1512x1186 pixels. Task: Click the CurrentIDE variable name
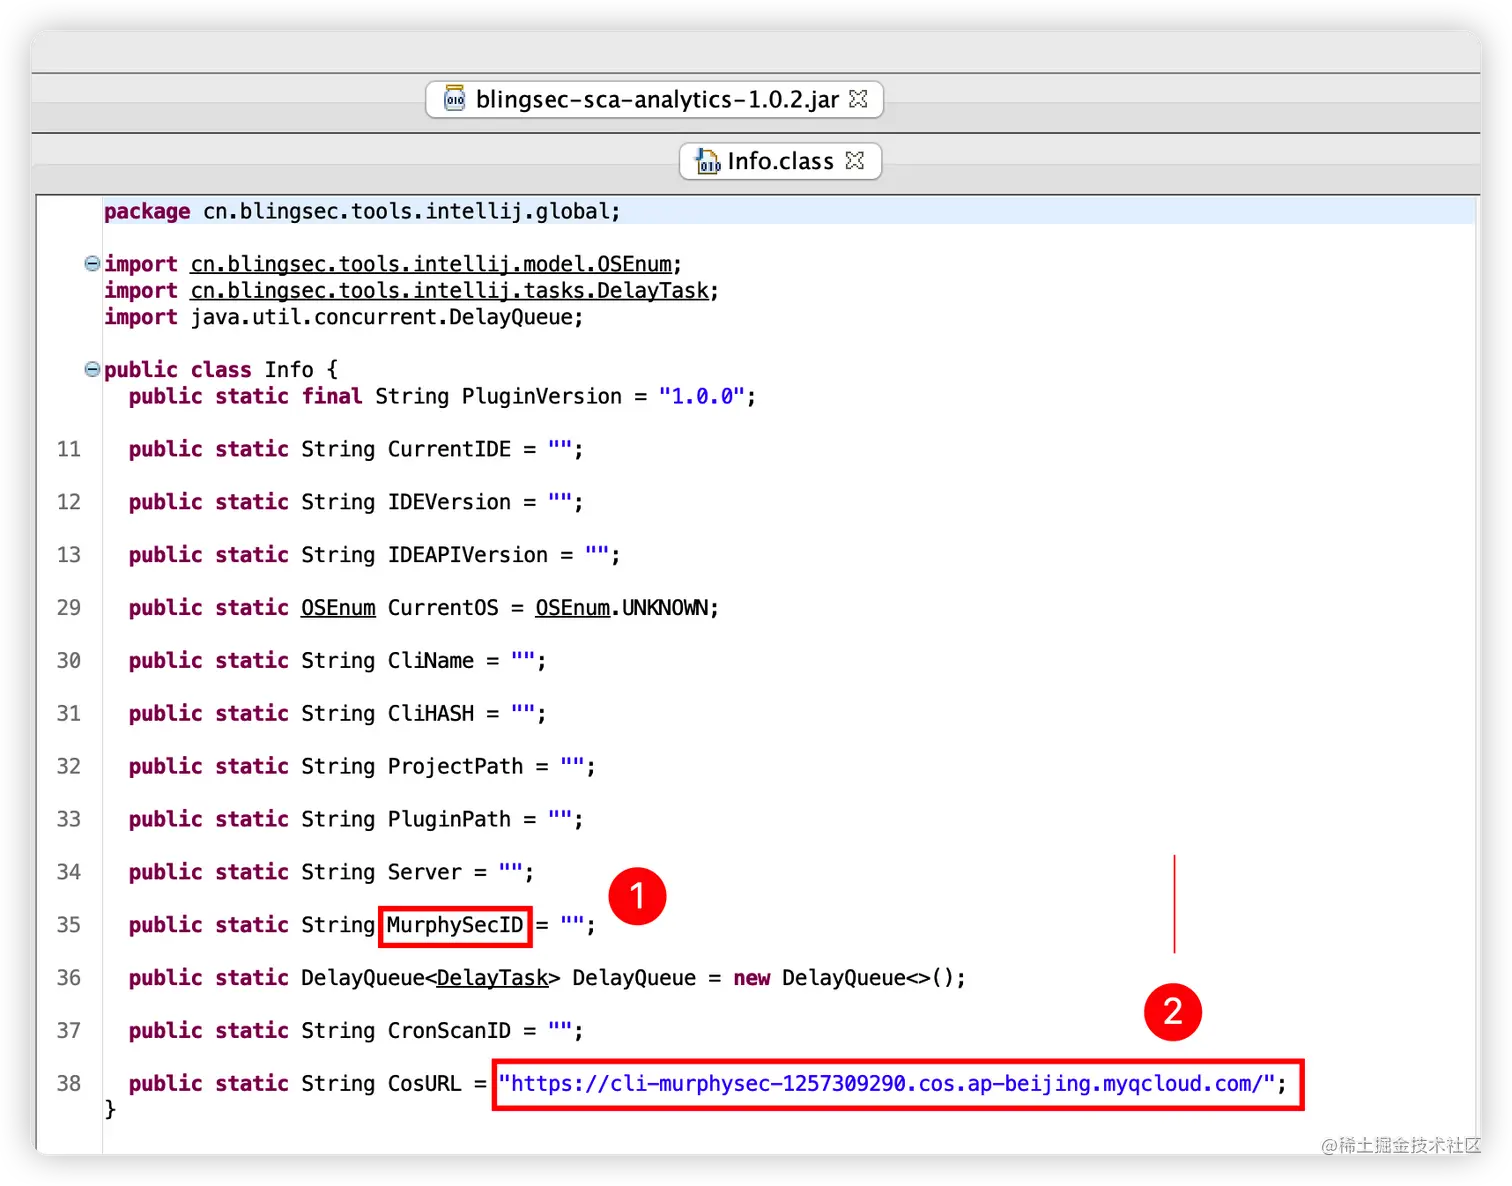pyautogui.click(x=449, y=449)
